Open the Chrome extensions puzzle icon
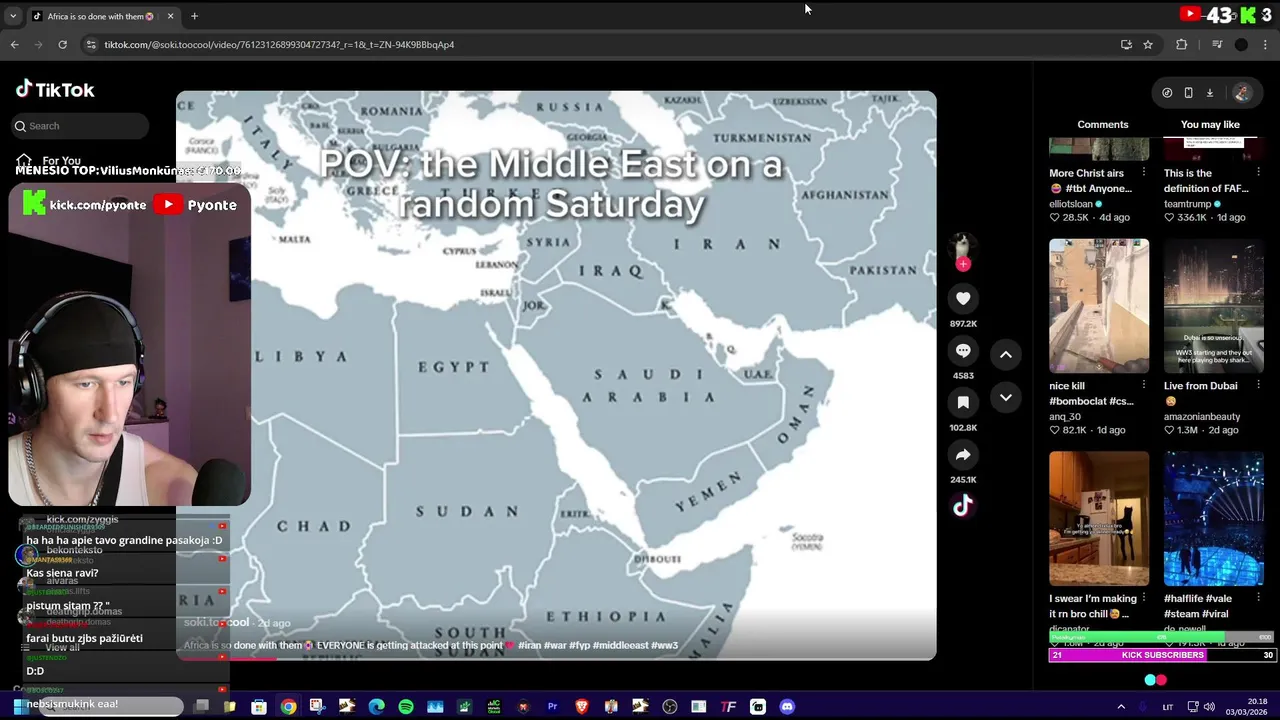This screenshot has width=1280, height=720. [1181, 44]
